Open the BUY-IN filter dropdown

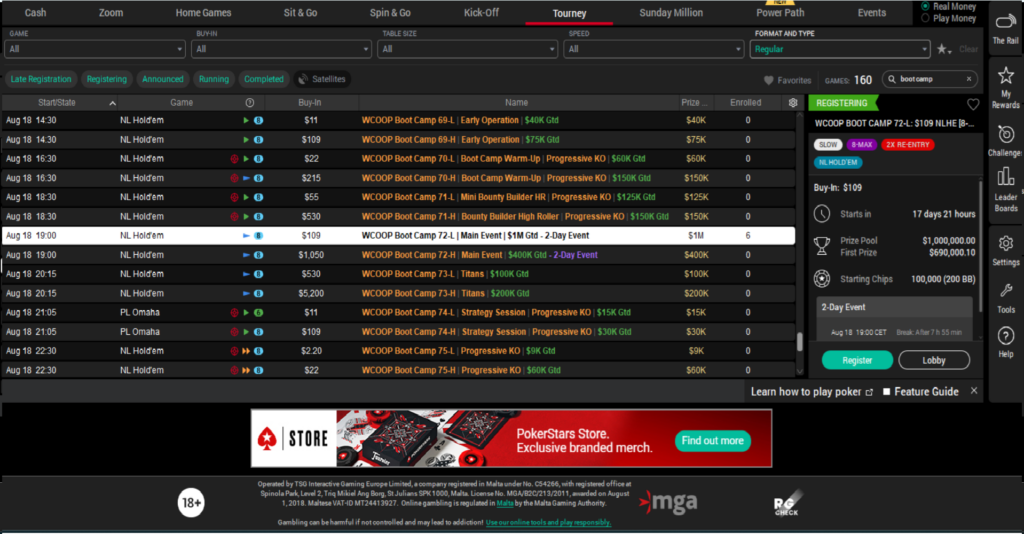click(x=281, y=49)
